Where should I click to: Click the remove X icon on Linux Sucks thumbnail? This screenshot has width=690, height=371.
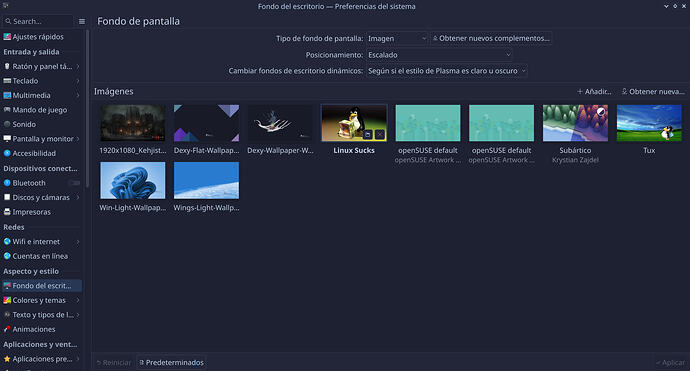(380, 135)
